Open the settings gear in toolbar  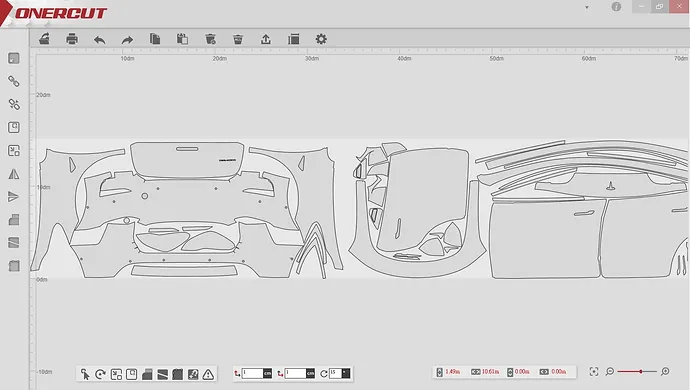click(321, 39)
